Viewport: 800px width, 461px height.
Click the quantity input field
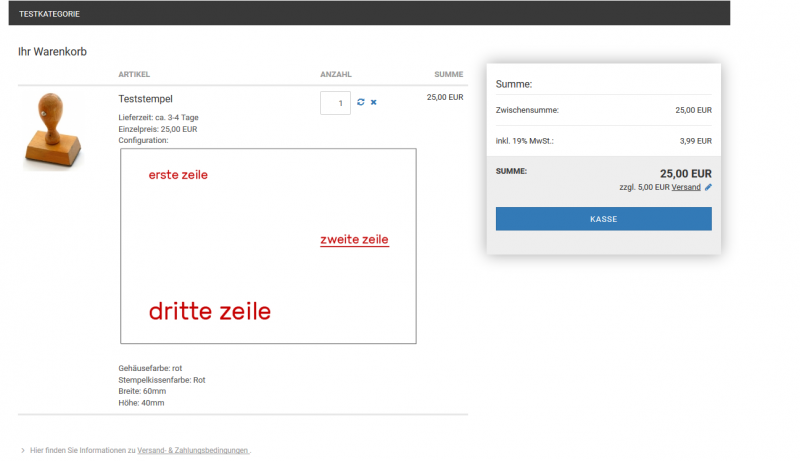tap(335, 103)
